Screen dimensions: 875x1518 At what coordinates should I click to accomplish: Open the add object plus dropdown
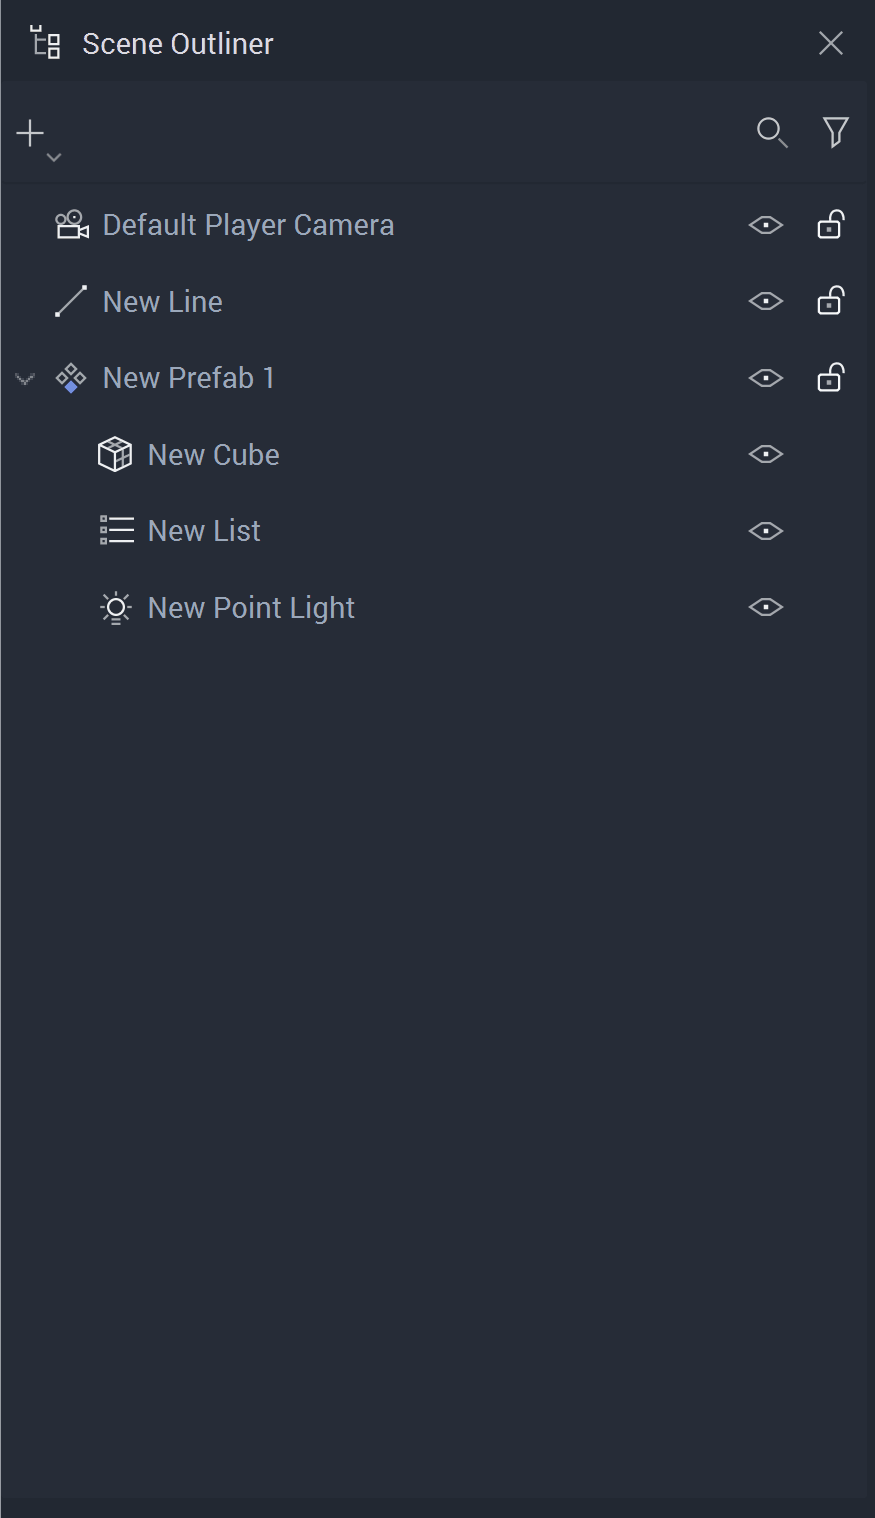click(x=38, y=138)
